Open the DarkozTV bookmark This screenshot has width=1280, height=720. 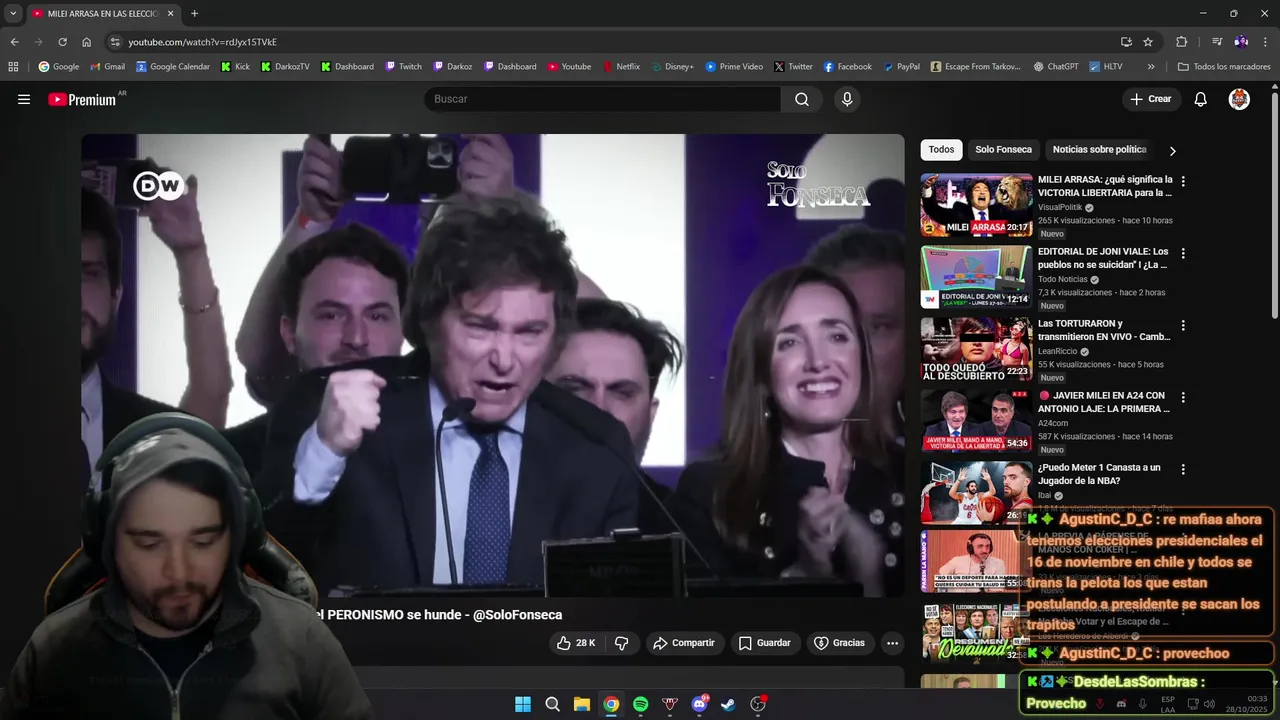pyautogui.click(x=285, y=67)
